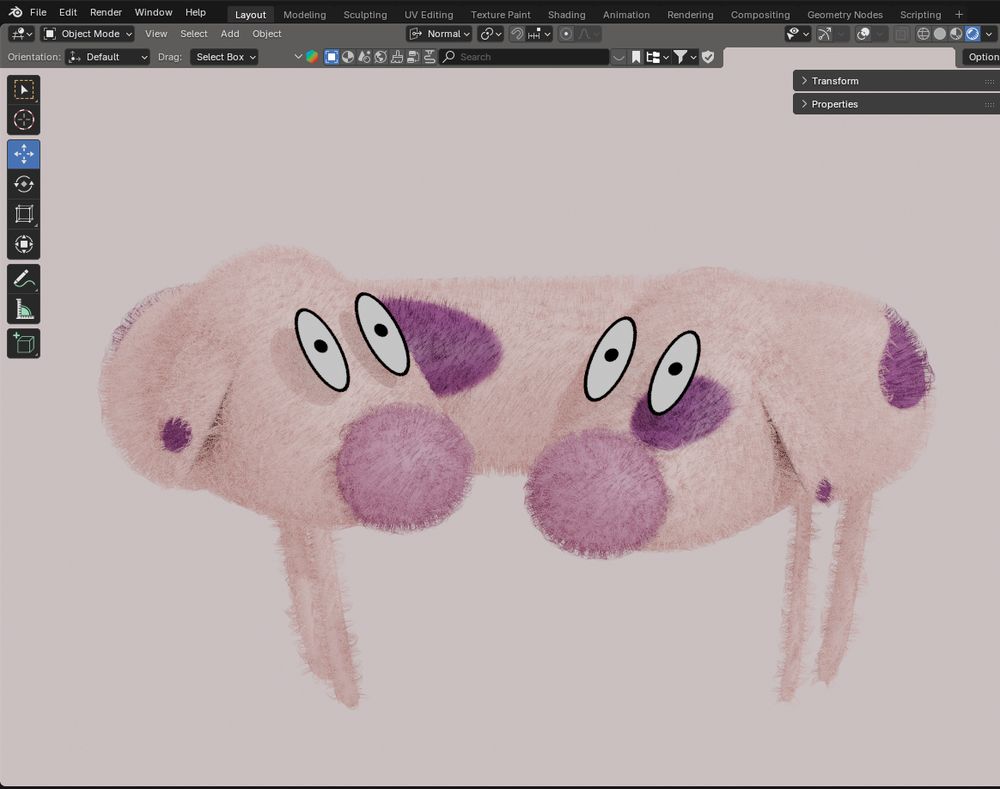Click the Options button
The image size is (1000, 789).
[982, 57]
